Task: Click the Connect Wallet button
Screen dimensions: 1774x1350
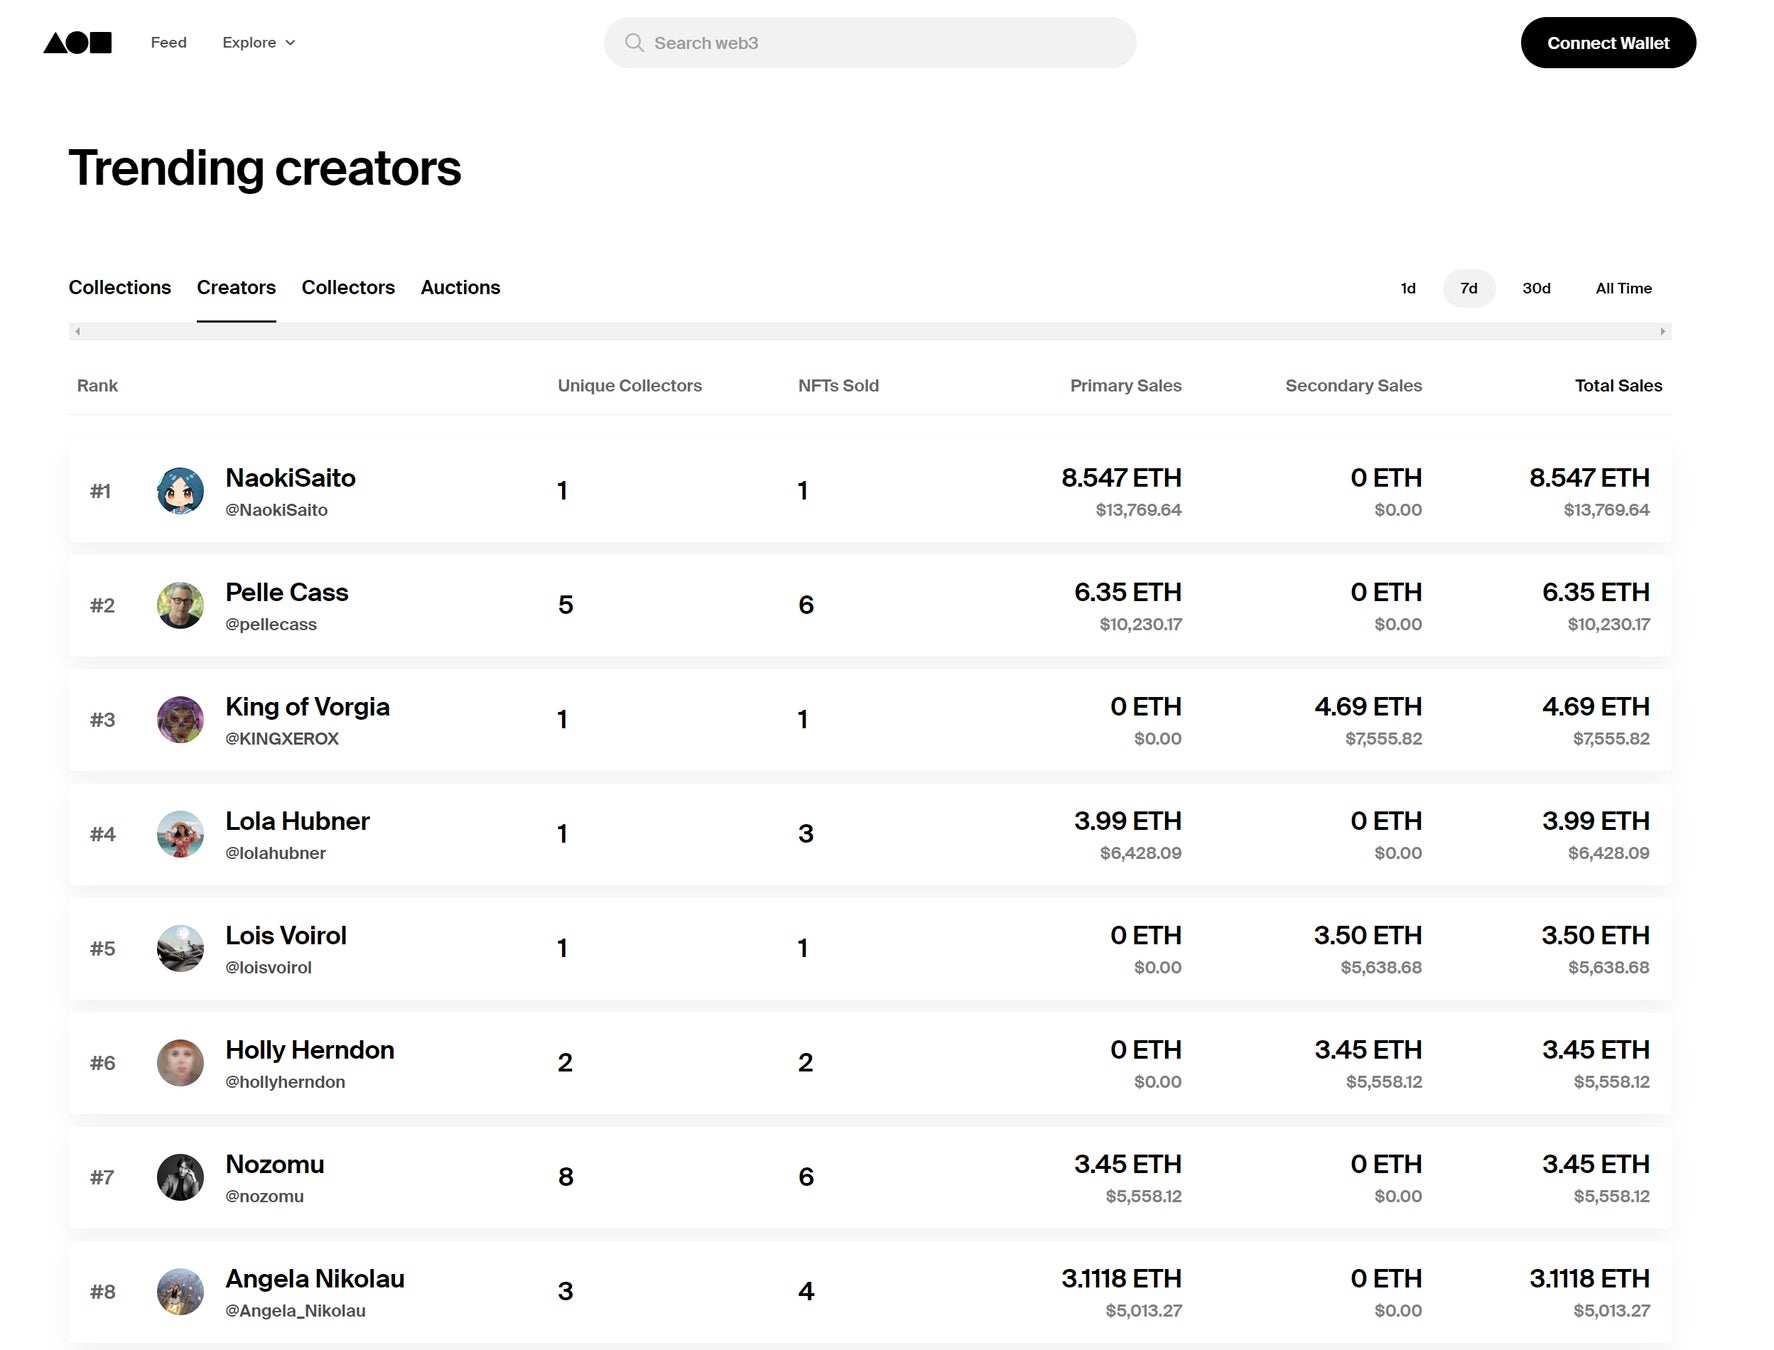Action: [1608, 43]
